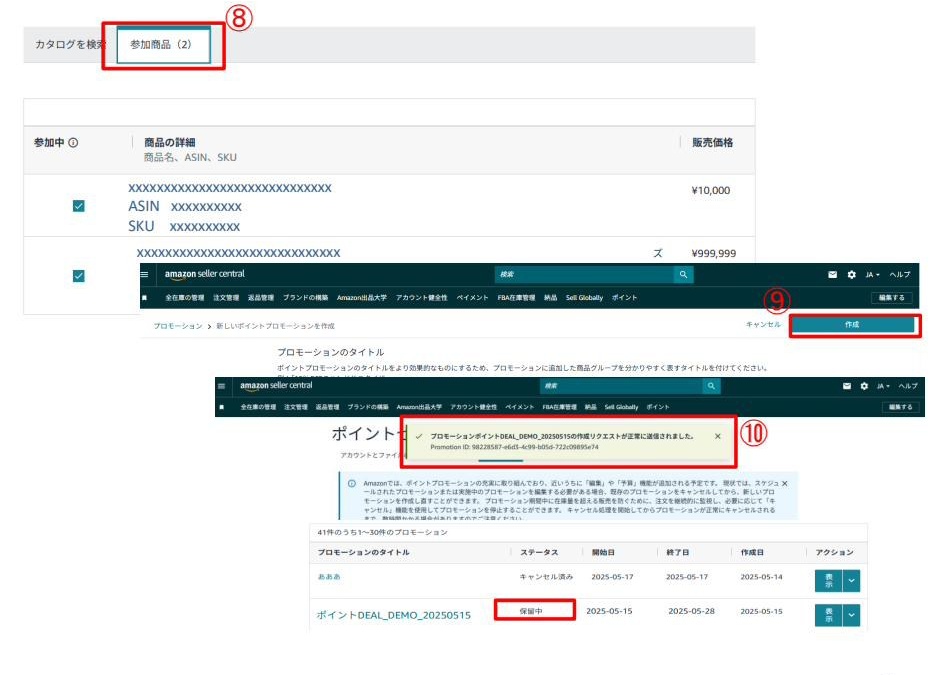Click the キャンセル済み status cell

[x=546, y=577]
